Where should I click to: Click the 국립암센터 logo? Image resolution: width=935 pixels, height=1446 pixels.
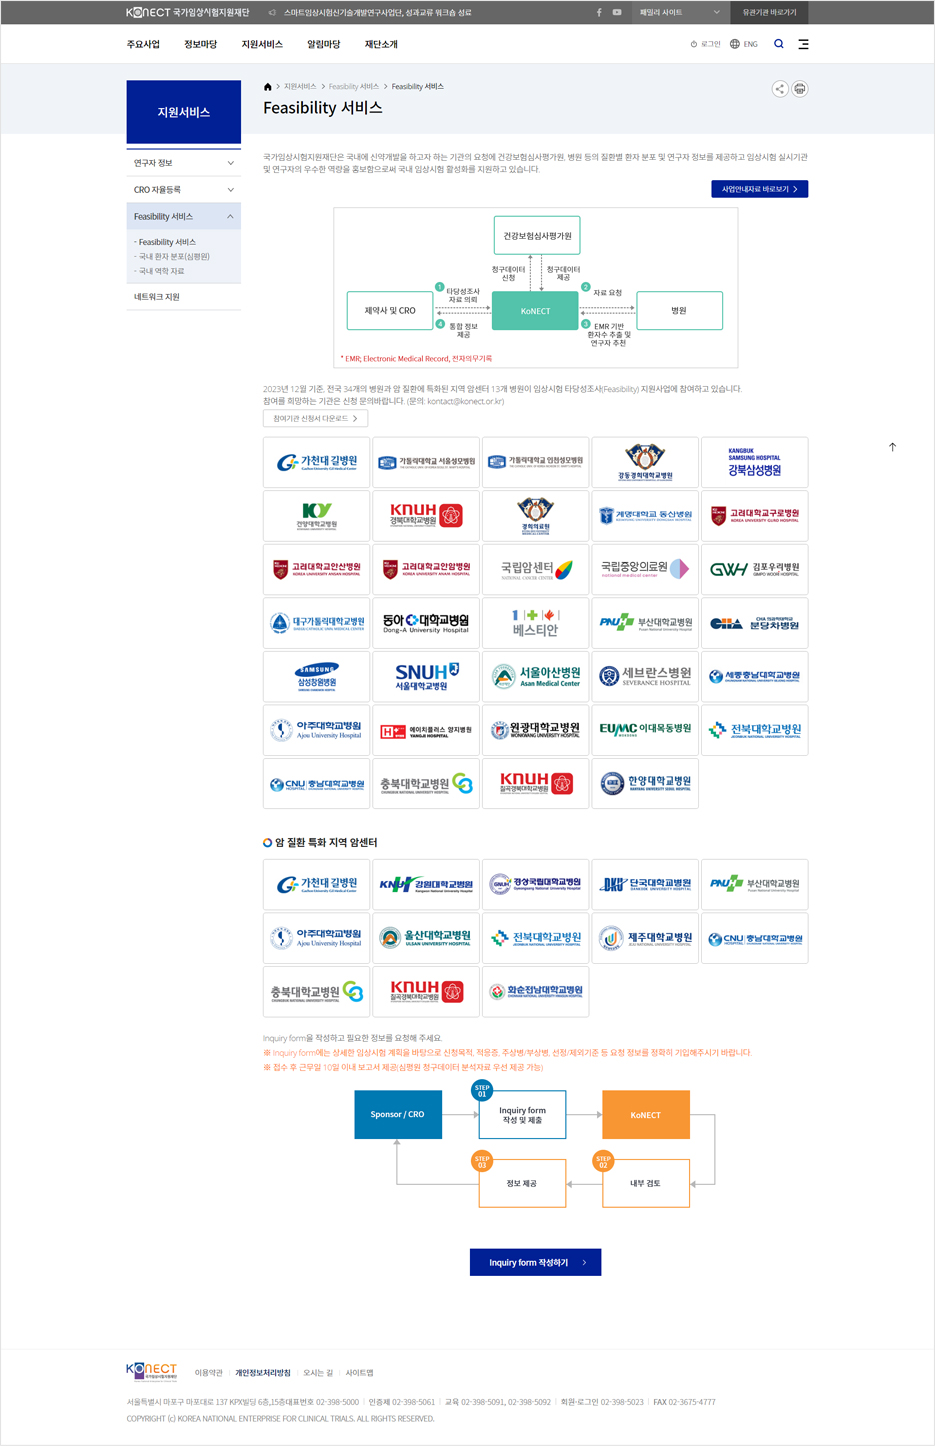click(x=536, y=569)
